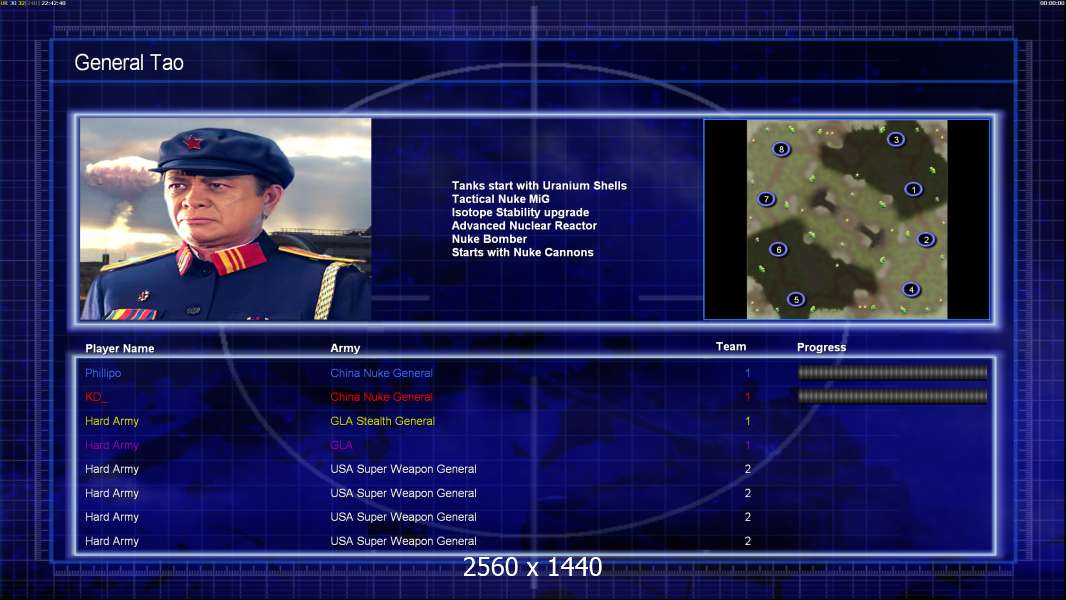Click Phillipo's loading progress bar
Screen dimensions: 1066x600
click(x=892, y=372)
